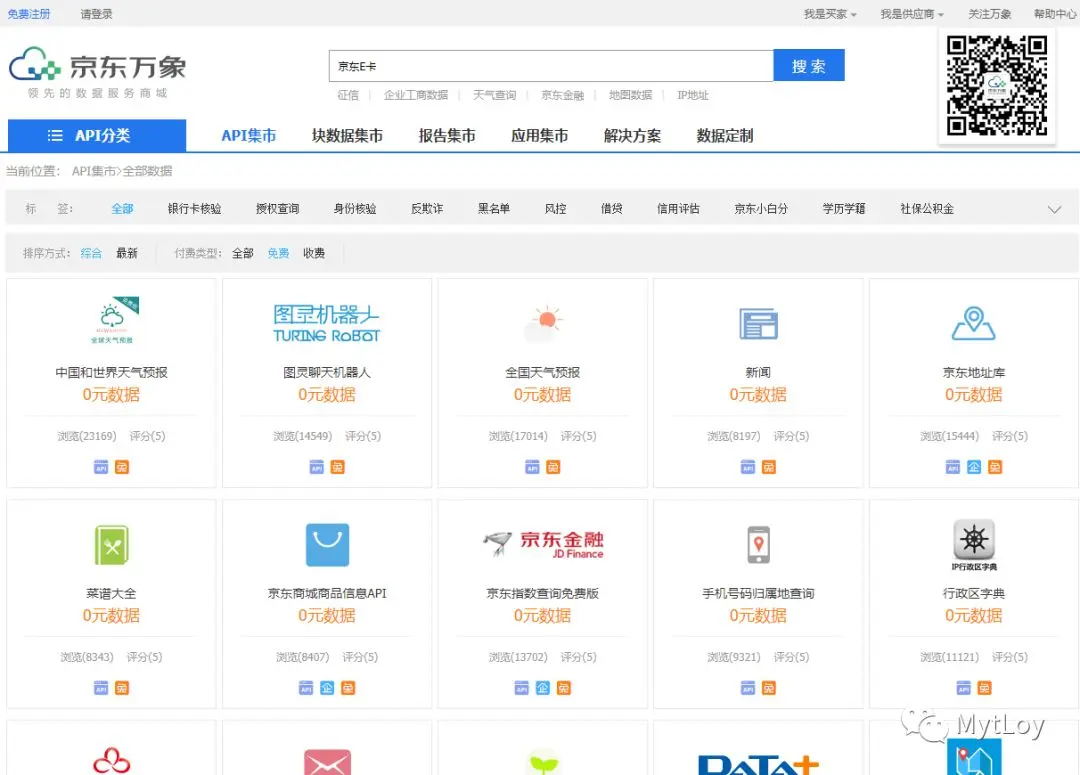
Task: Click the 请登录 link
Action: [x=96, y=14]
